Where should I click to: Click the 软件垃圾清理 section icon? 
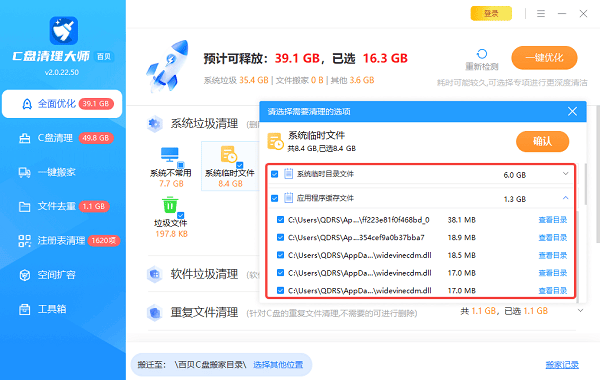coord(155,274)
